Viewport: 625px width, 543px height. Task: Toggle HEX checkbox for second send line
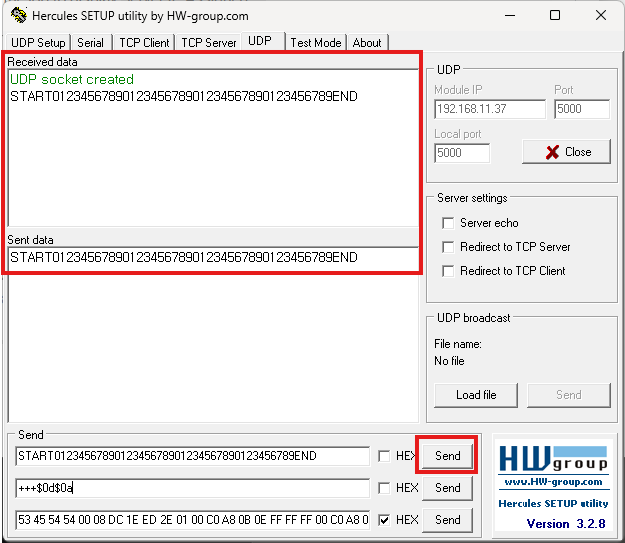[x=385, y=488]
